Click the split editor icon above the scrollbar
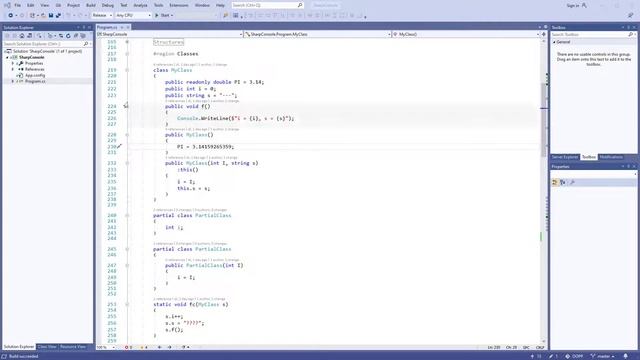 click(x=543, y=34)
